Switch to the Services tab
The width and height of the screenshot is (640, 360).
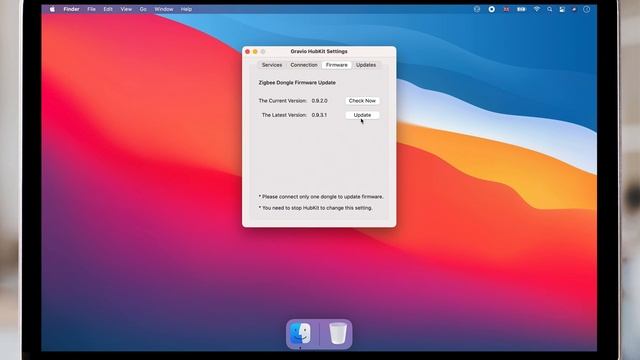(272, 65)
